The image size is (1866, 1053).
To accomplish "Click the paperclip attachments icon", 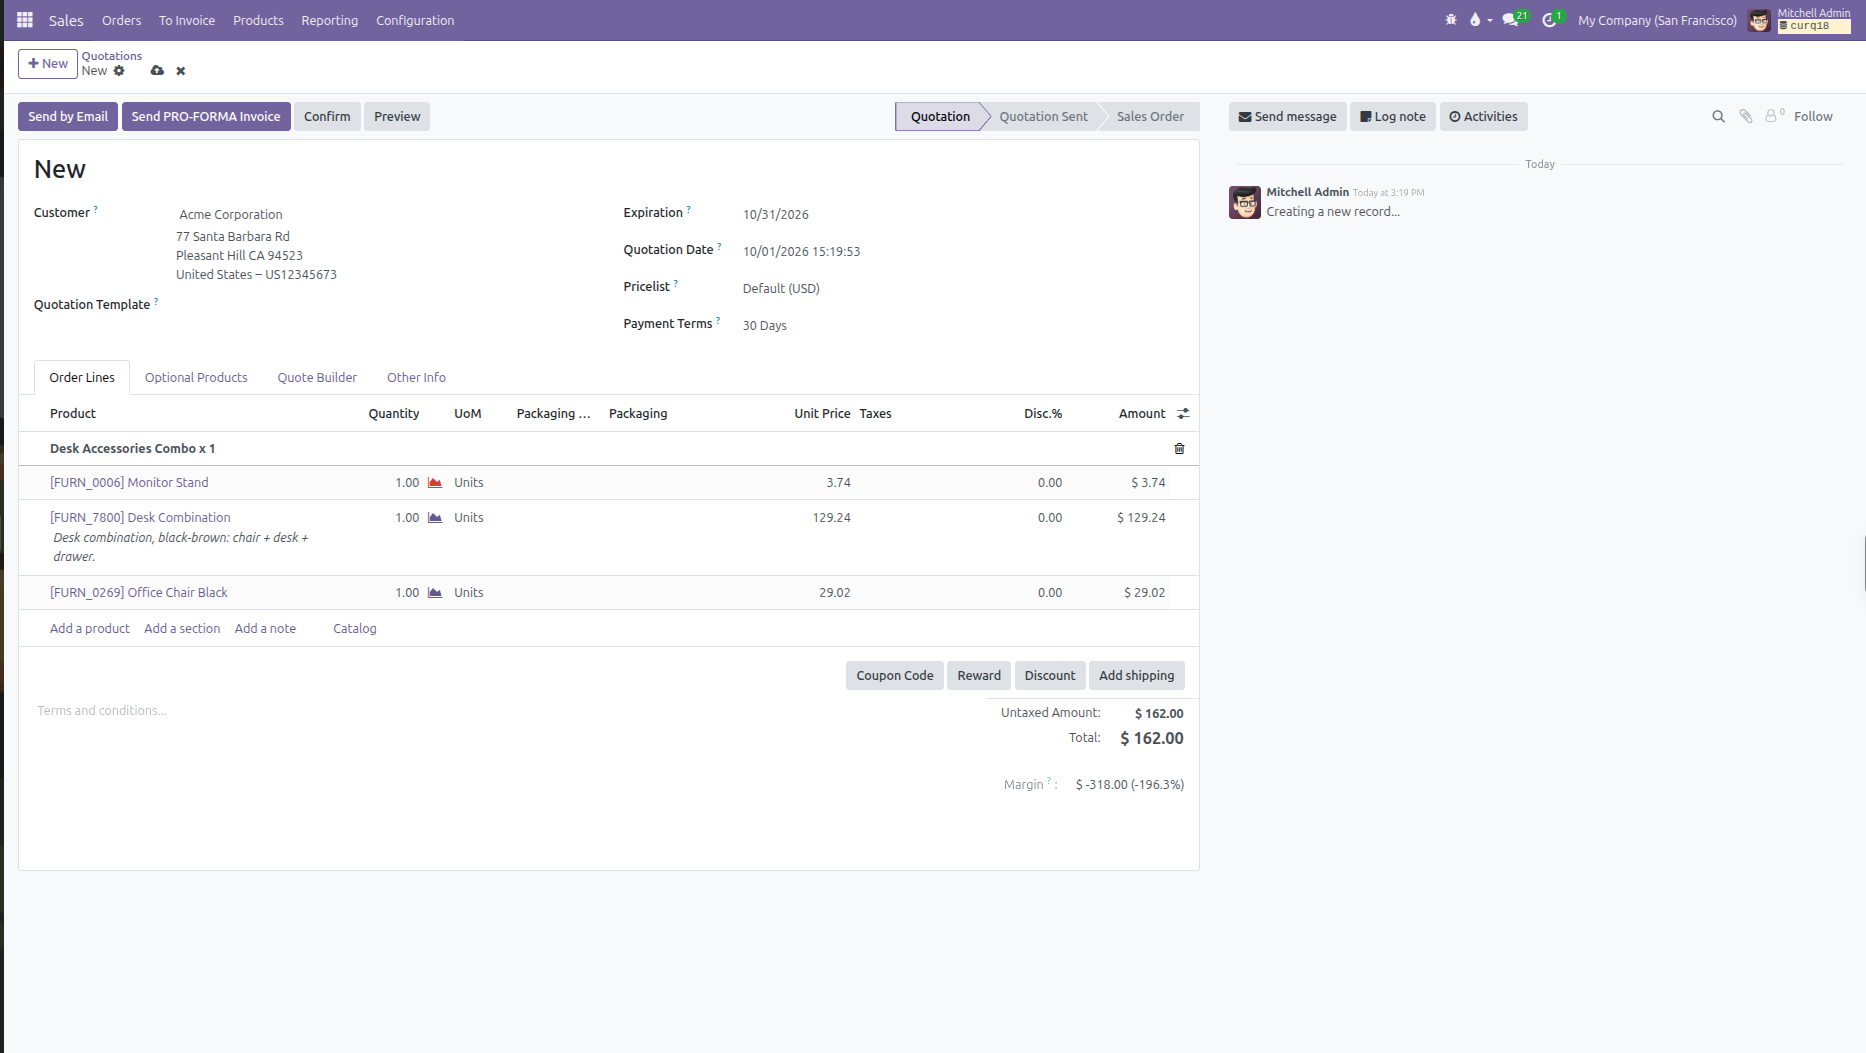I will [1745, 117].
